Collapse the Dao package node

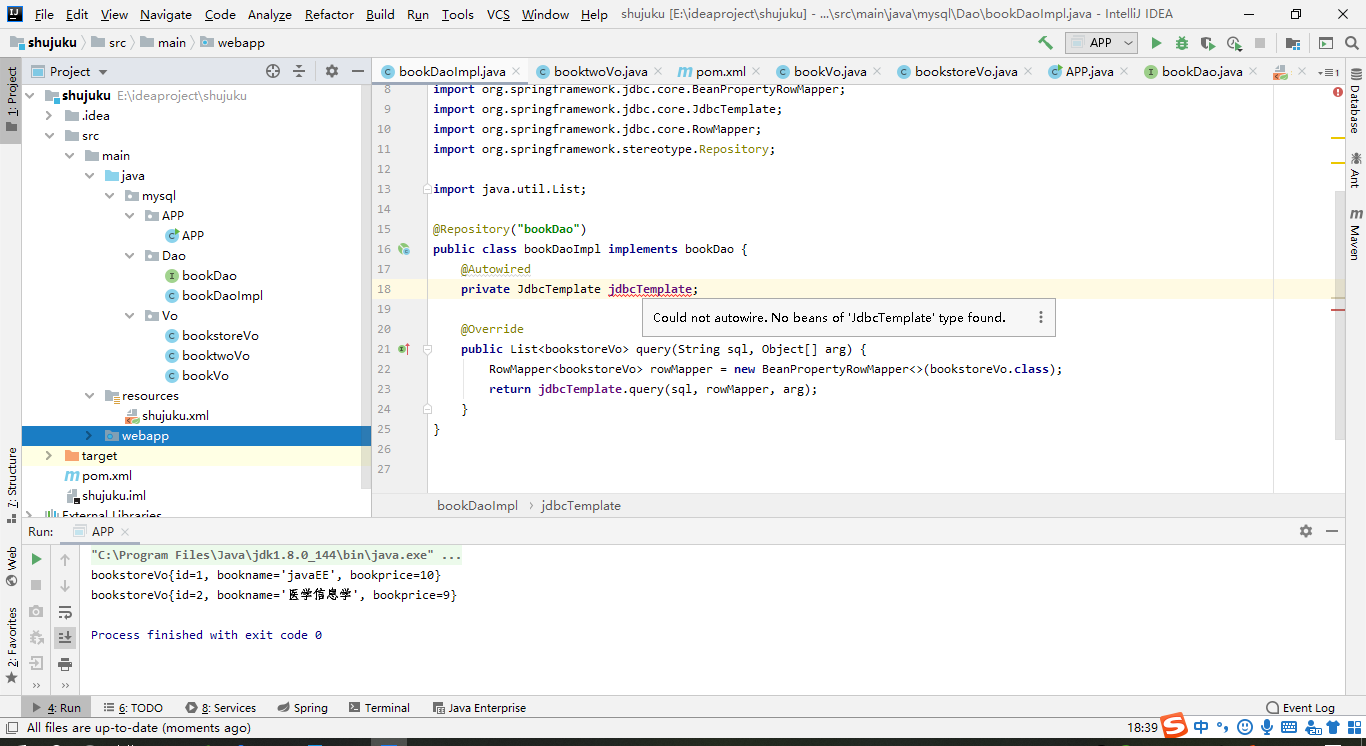[130, 255]
